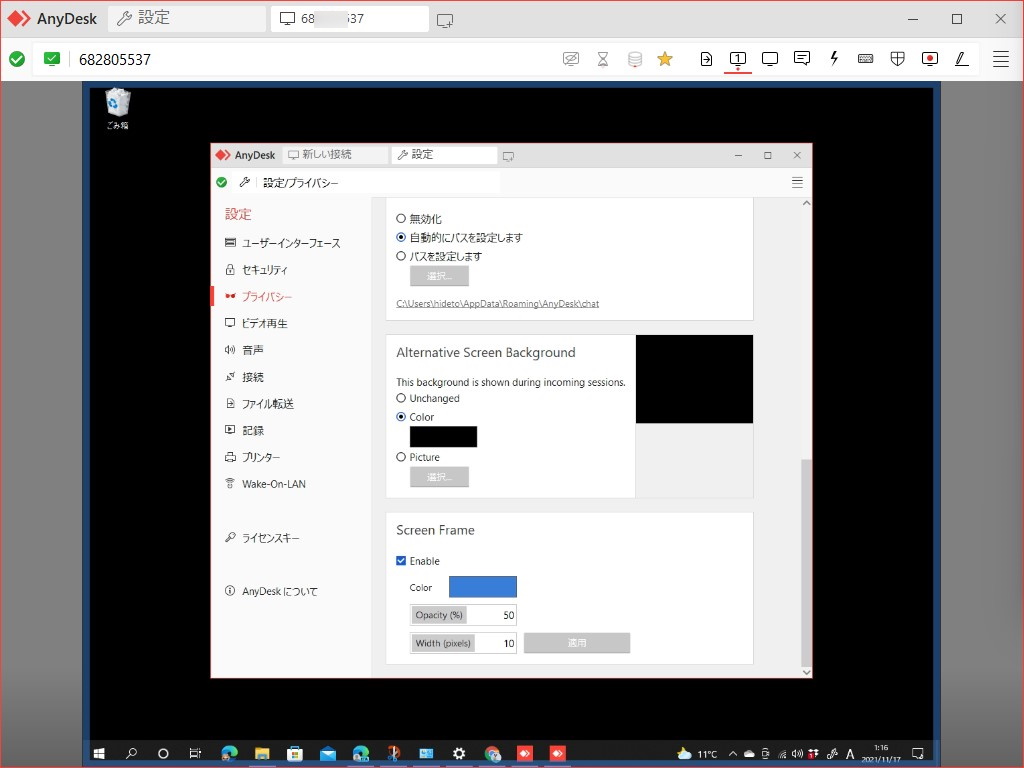The width and height of the screenshot is (1024, 768).
Task: Open the file transfer arrow icon
Action: [x=706, y=59]
